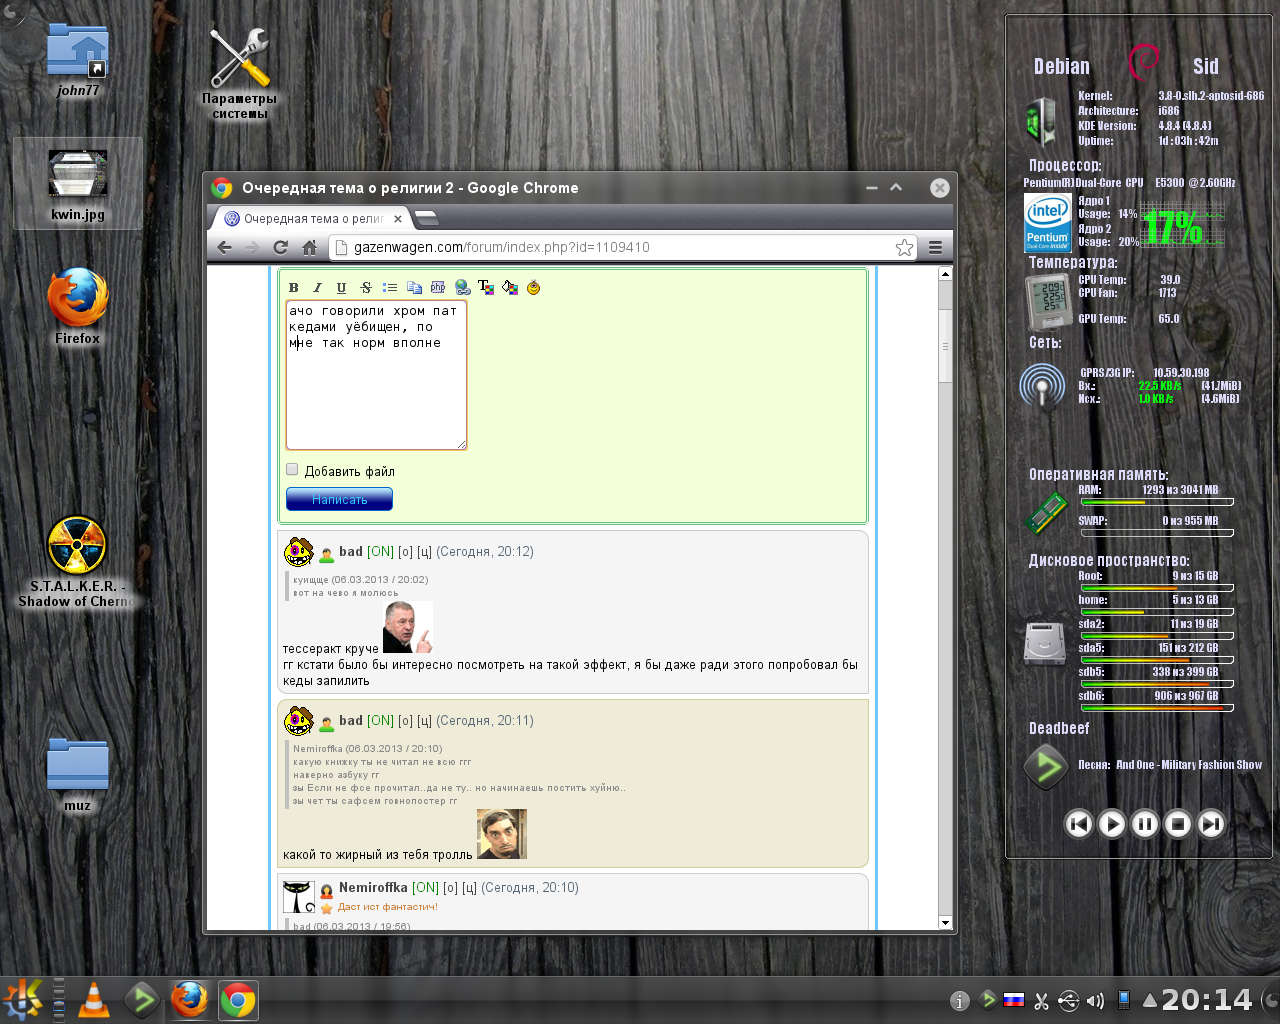Click [ON] status in 20:12 post

[380, 551]
